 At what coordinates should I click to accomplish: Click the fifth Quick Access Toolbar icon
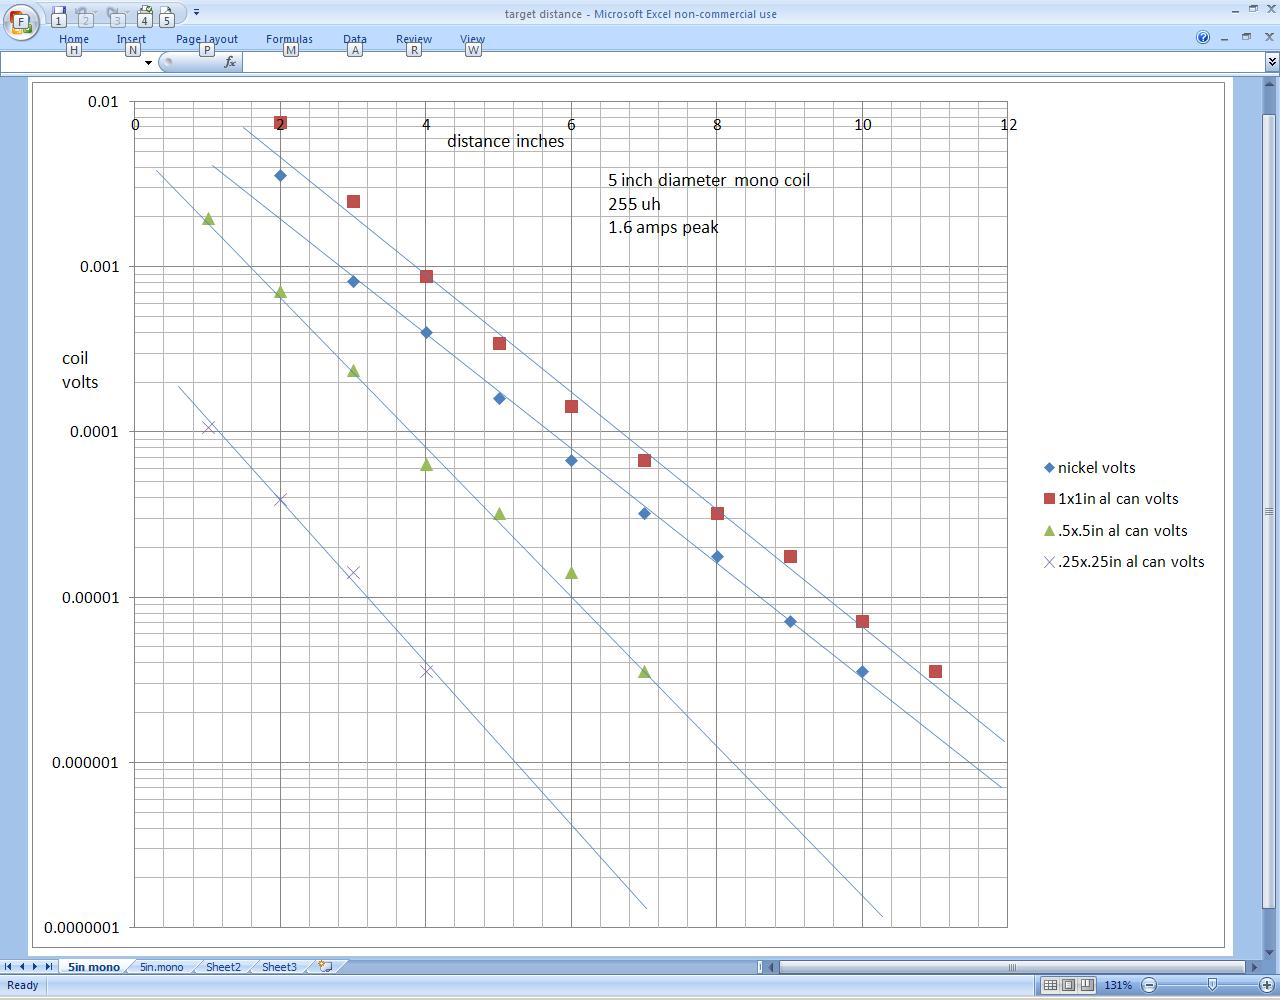point(167,14)
